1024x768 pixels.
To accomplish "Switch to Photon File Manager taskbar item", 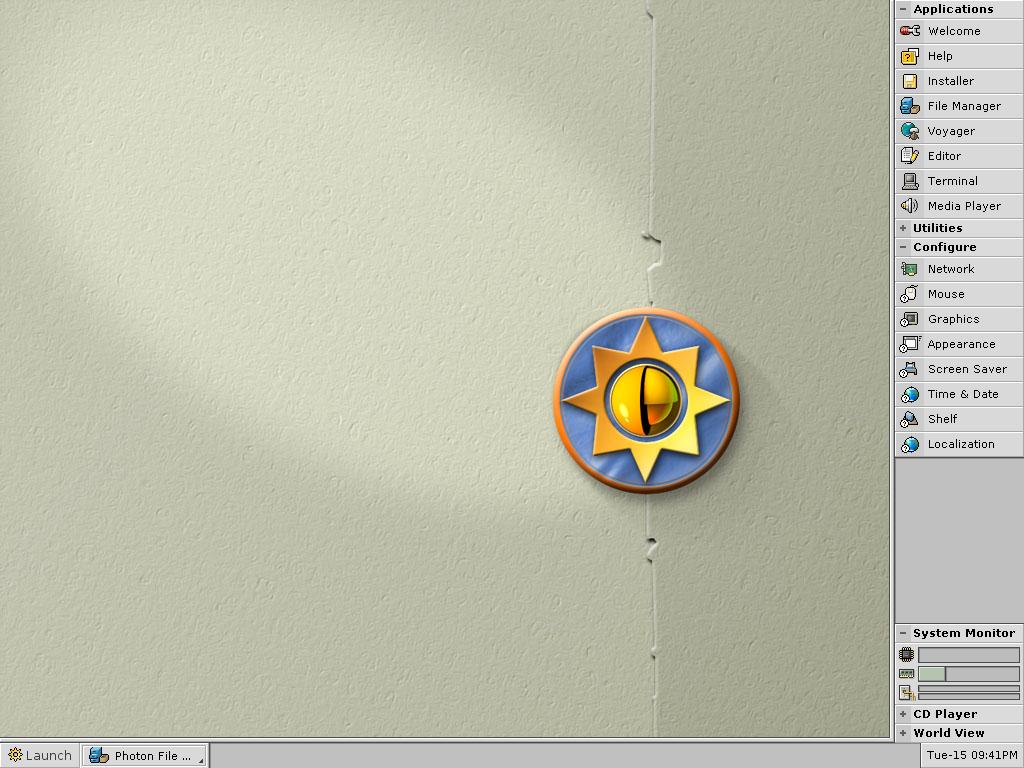I will (145, 755).
